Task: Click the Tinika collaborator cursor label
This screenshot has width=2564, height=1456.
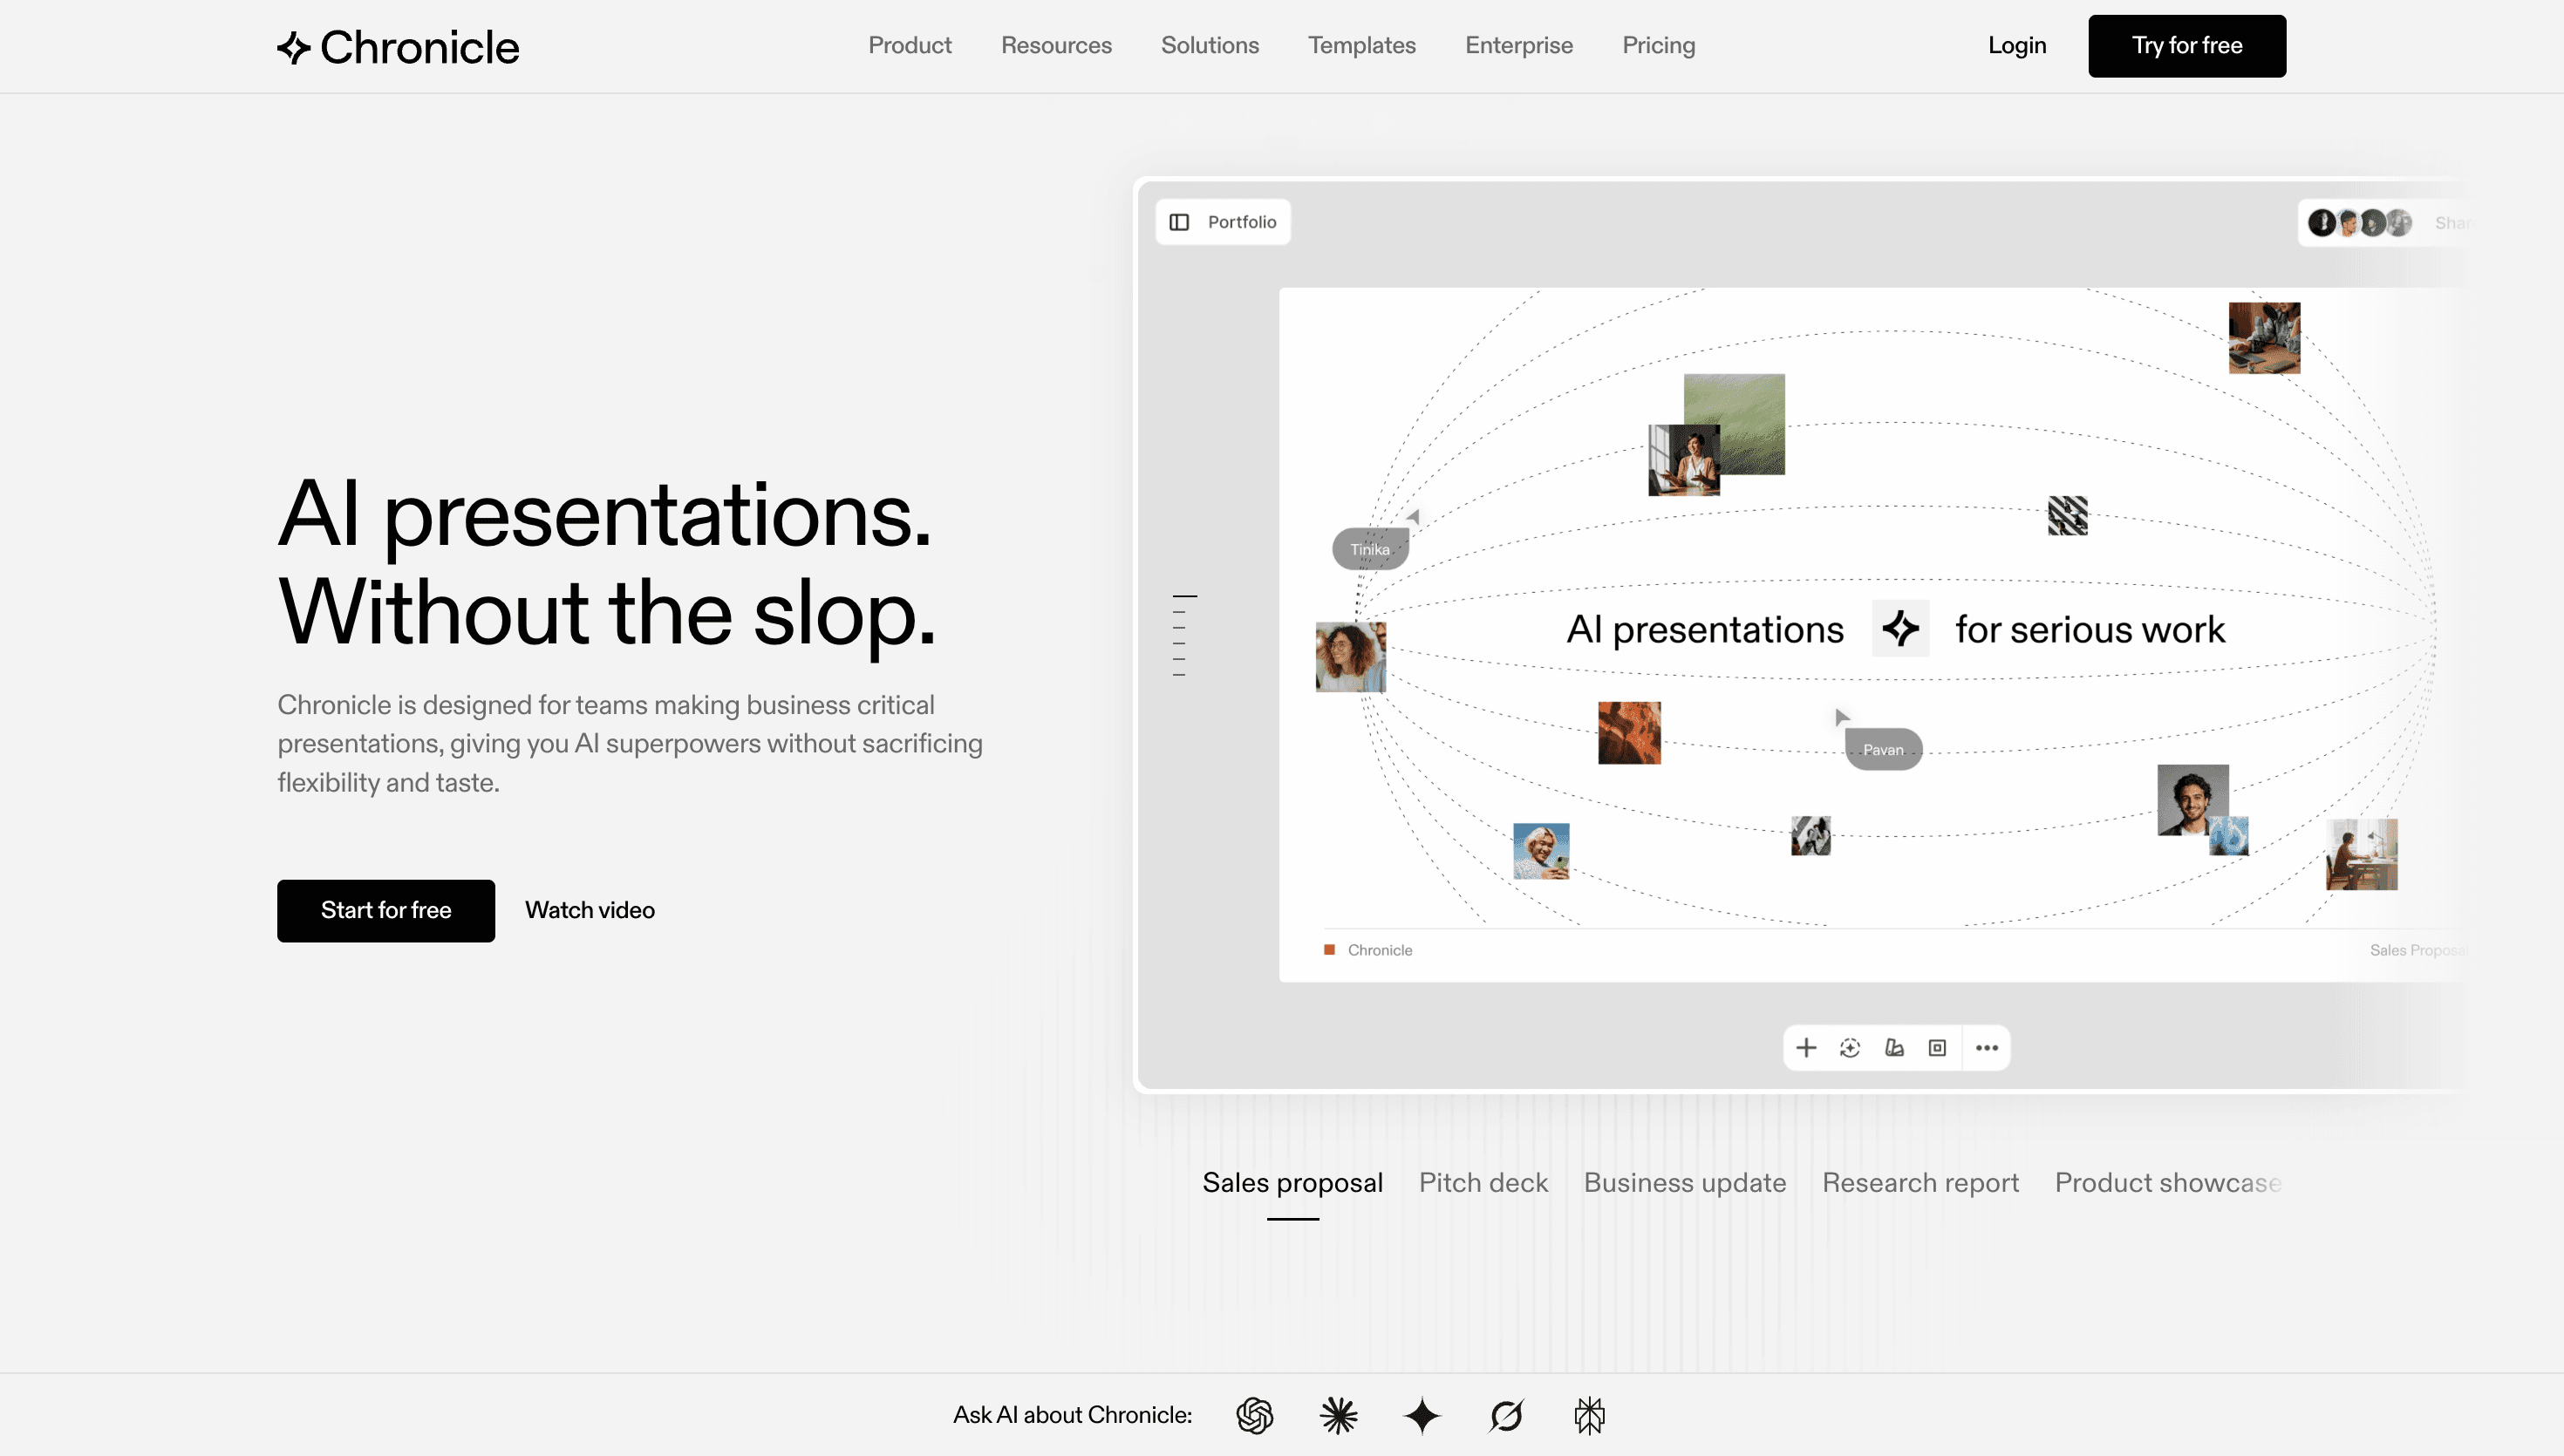Action: (1369, 548)
